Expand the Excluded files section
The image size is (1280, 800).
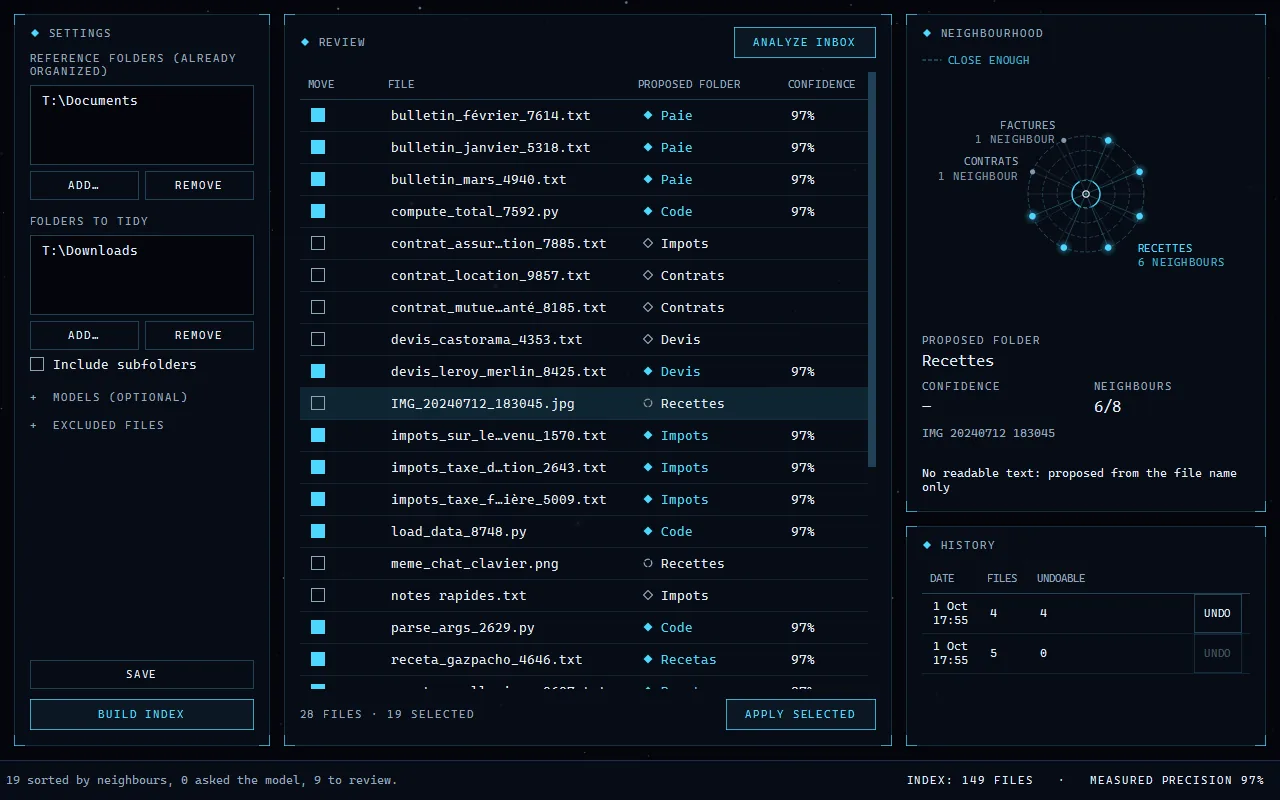(97, 425)
